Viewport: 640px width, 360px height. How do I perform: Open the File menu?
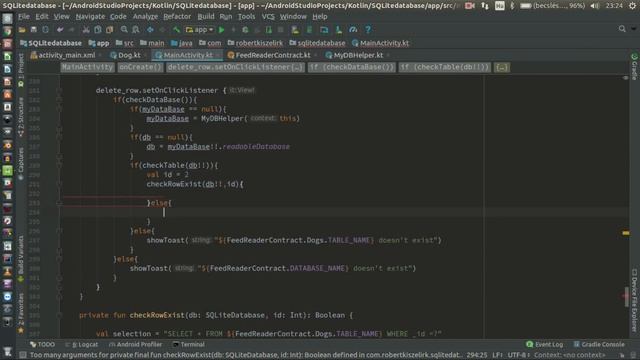tap(24, 17)
